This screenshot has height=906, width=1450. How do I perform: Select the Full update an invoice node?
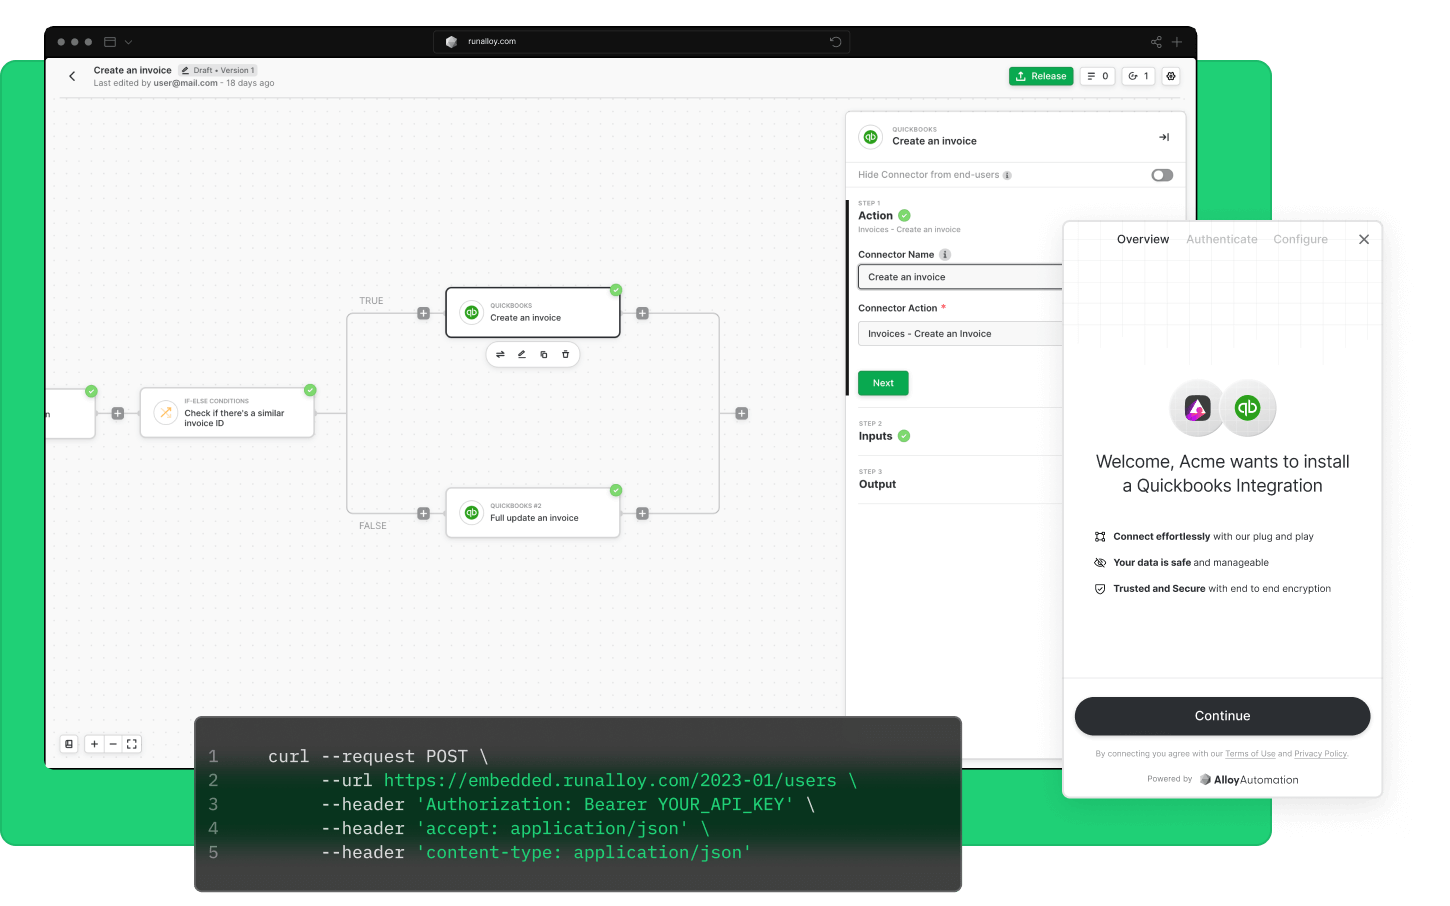533,513
